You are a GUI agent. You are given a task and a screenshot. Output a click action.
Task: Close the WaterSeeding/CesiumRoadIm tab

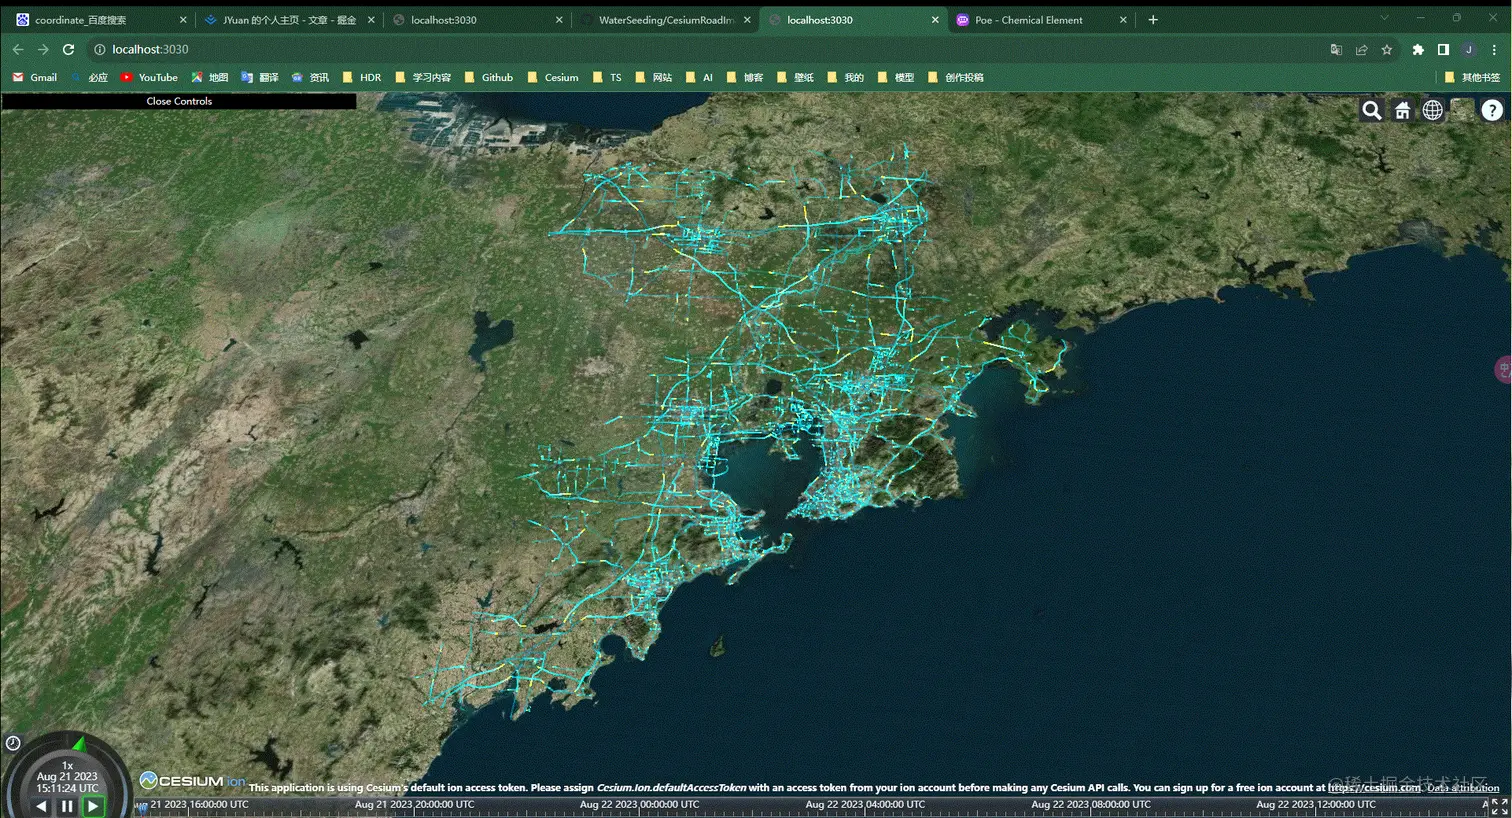(x=747, y=20)
